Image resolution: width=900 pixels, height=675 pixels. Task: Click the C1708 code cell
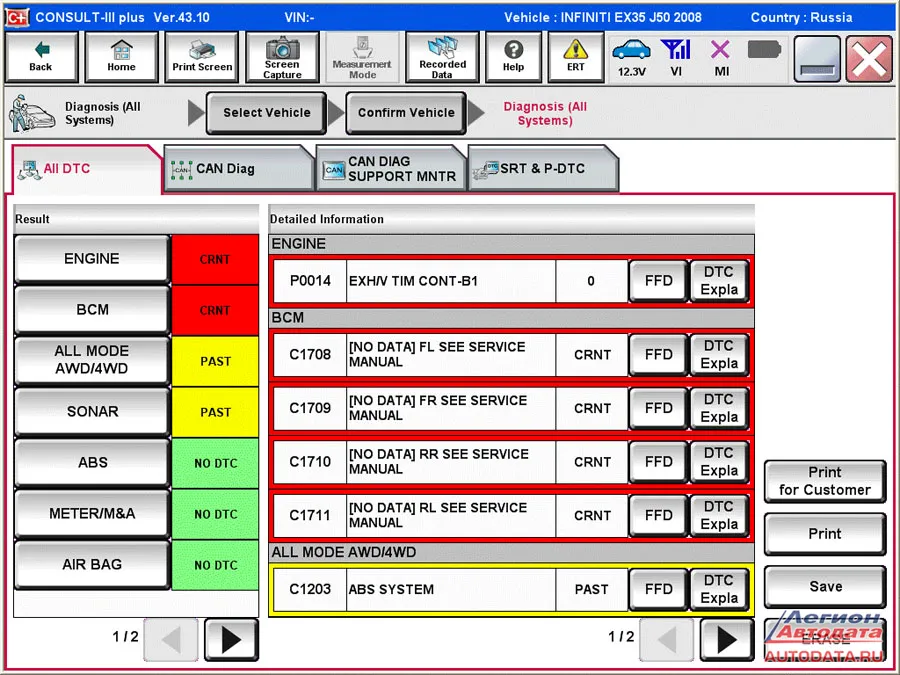click(x=310, y=355)
